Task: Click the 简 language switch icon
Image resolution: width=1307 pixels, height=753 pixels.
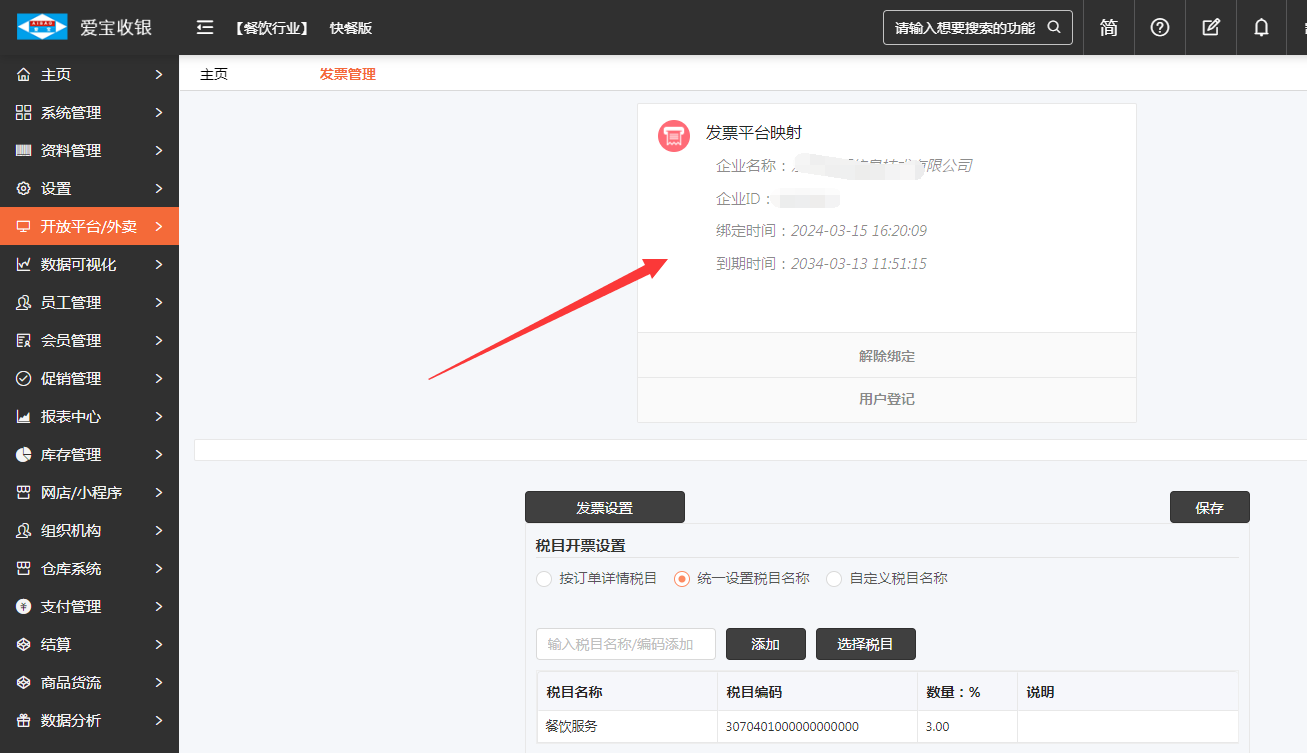Action: pos(1109,27)
